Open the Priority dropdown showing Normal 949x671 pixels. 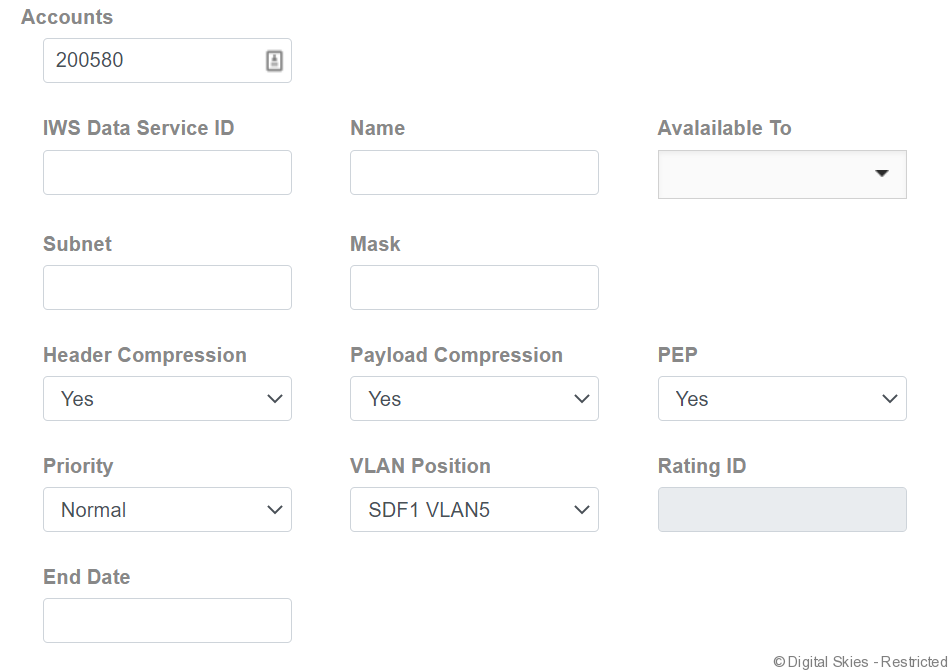(167, 509)
